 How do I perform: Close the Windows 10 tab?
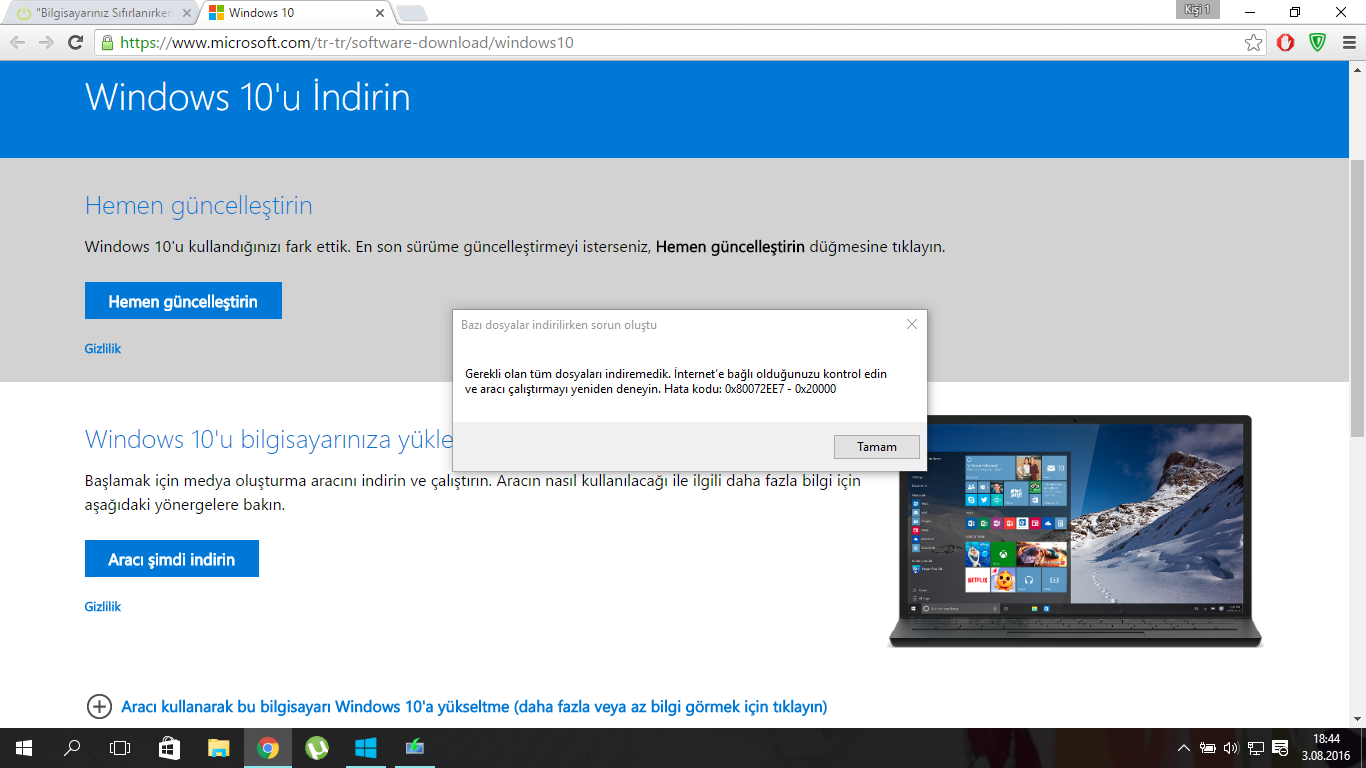coord(380,13)
